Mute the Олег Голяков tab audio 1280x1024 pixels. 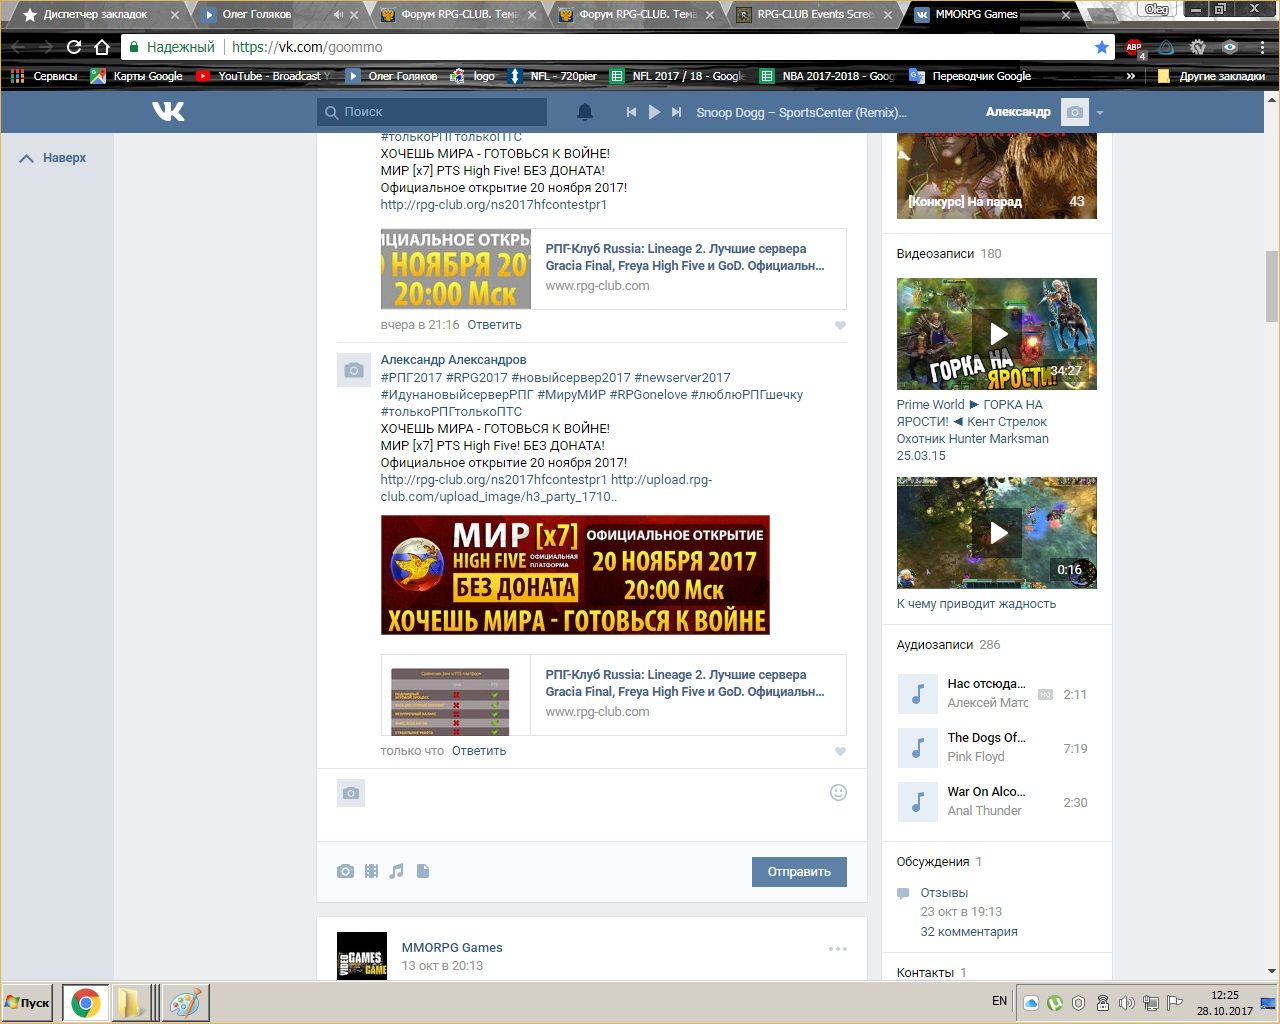pyautogui.click(x=338, y=15)
